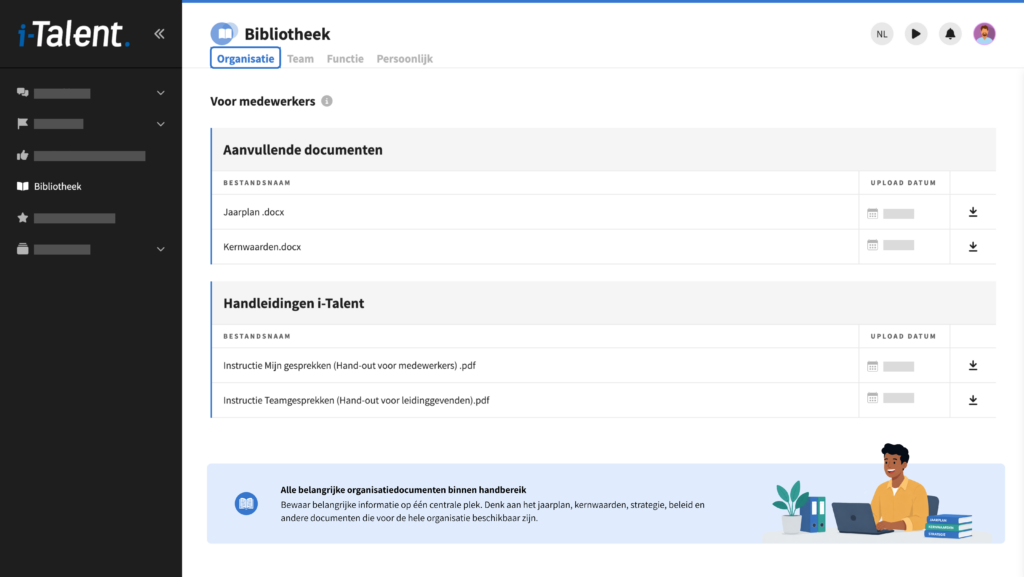Image resolution: width=1024 pixels, height=577 pixels.
Task: Open the NL language selector
Action: [882, 34]
